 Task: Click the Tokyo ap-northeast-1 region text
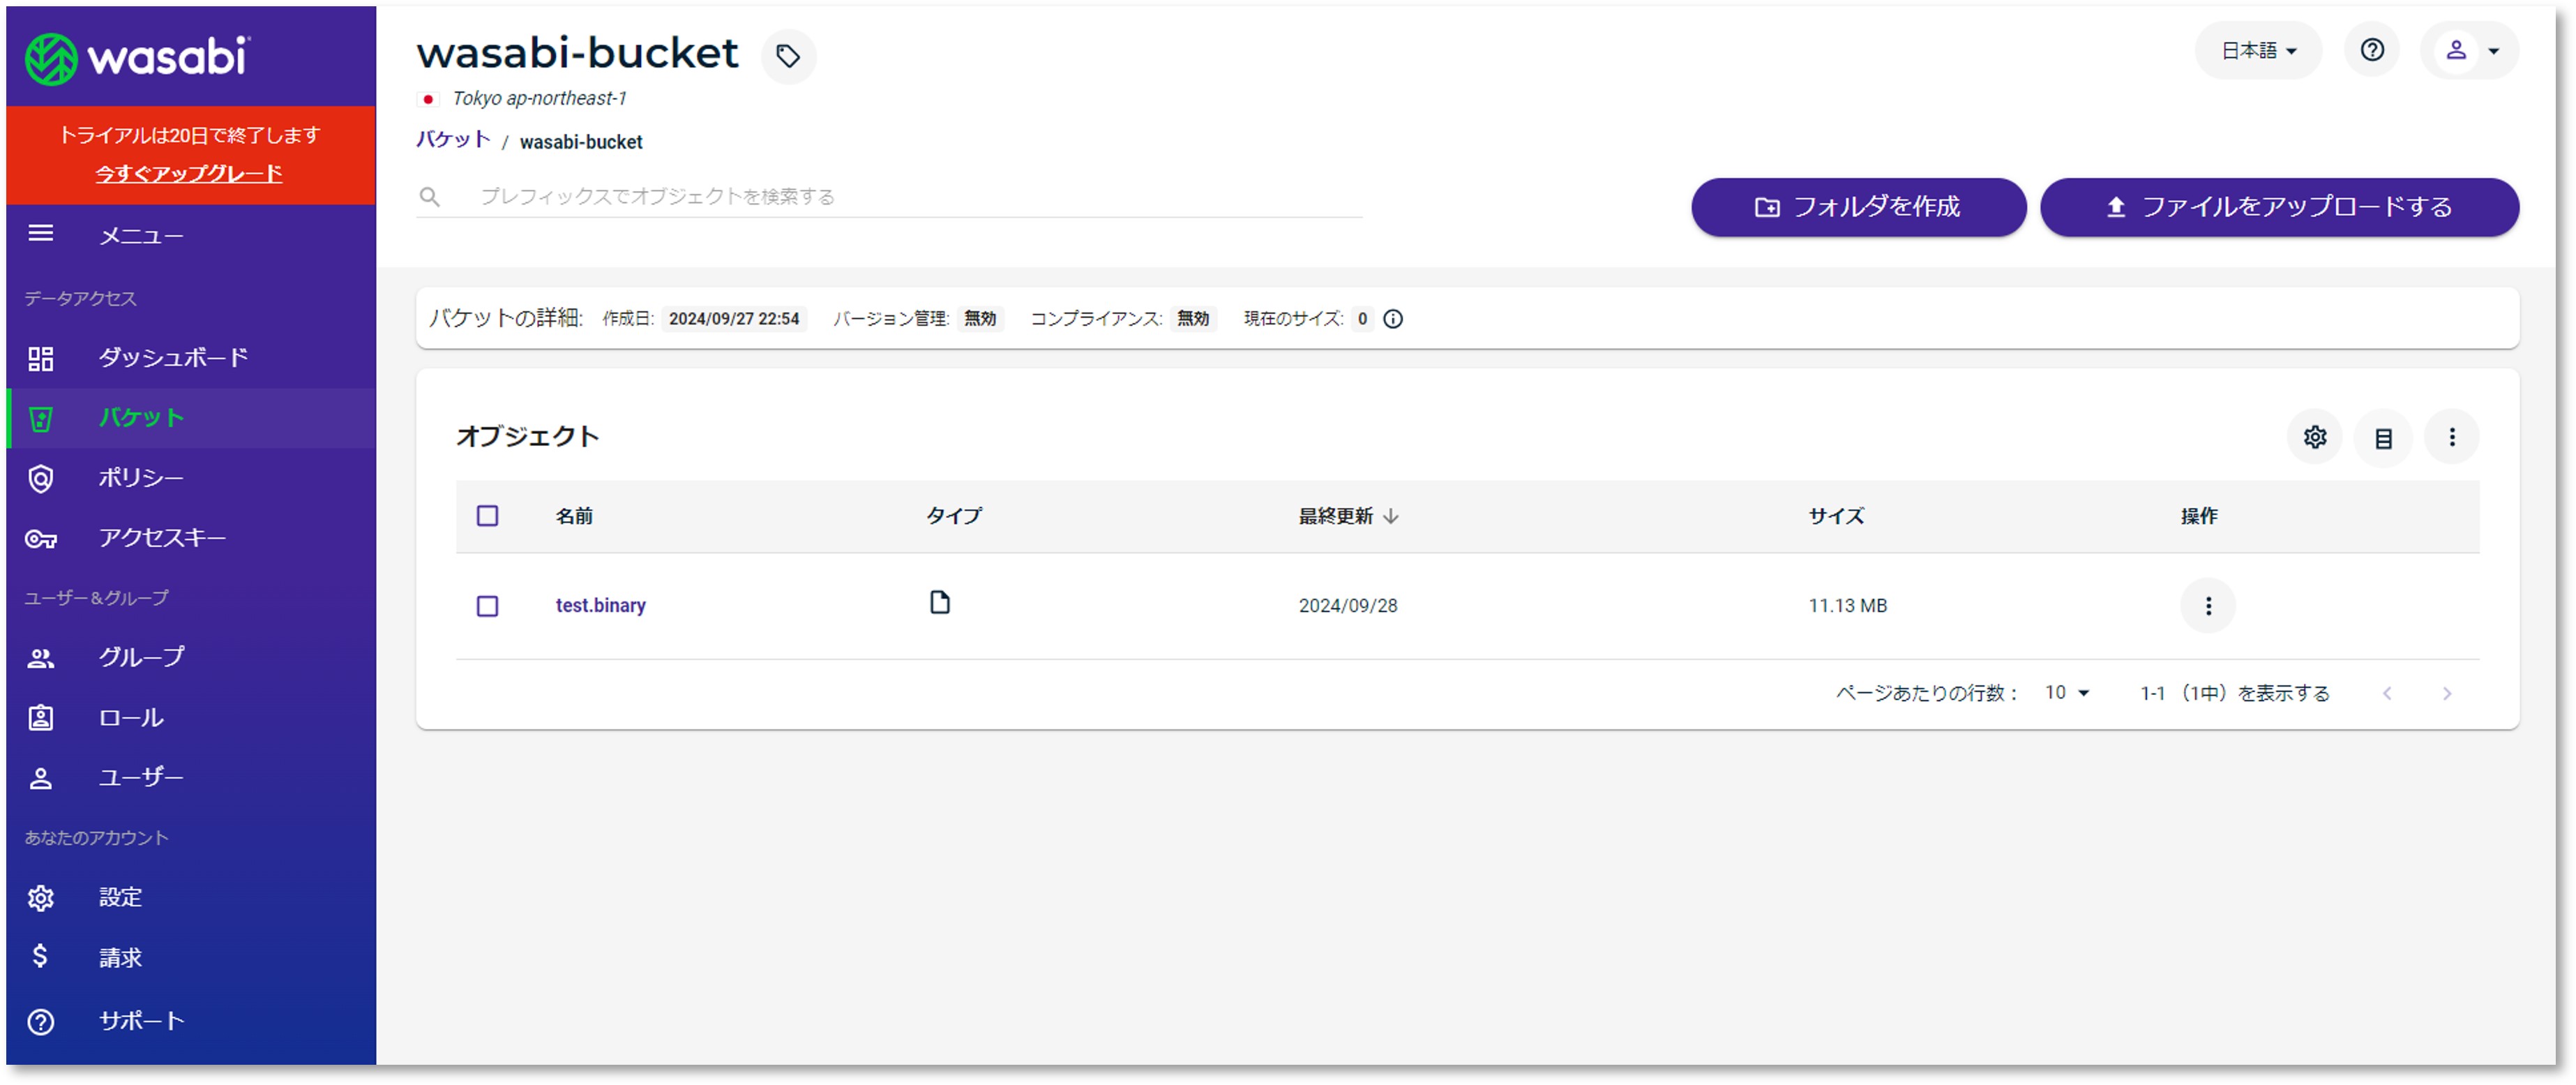click(x=539, y=98)
